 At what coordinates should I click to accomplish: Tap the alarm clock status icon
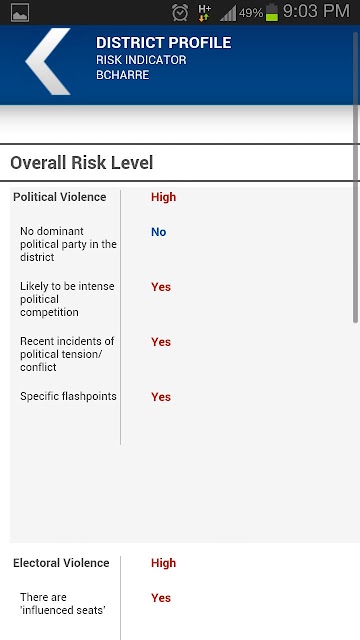(180, 12)
